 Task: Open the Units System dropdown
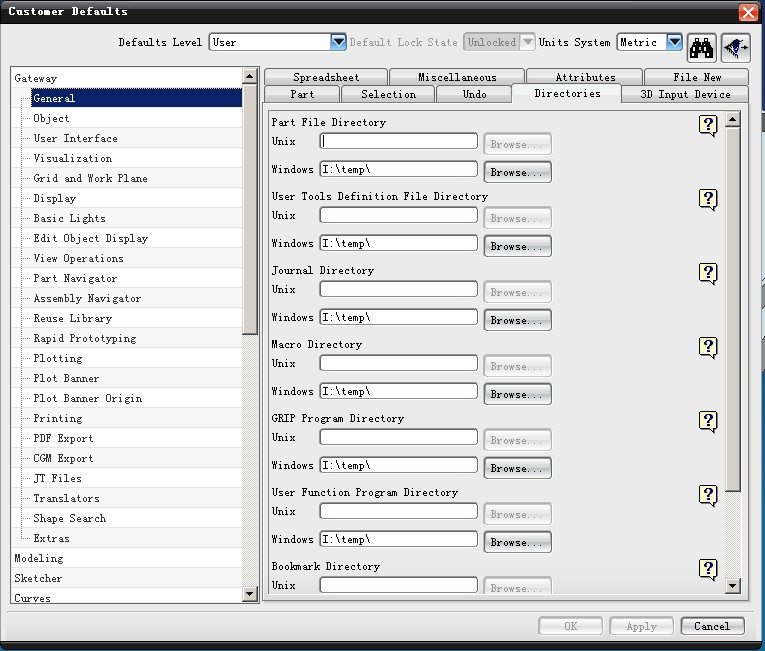[x=674, y=42]
